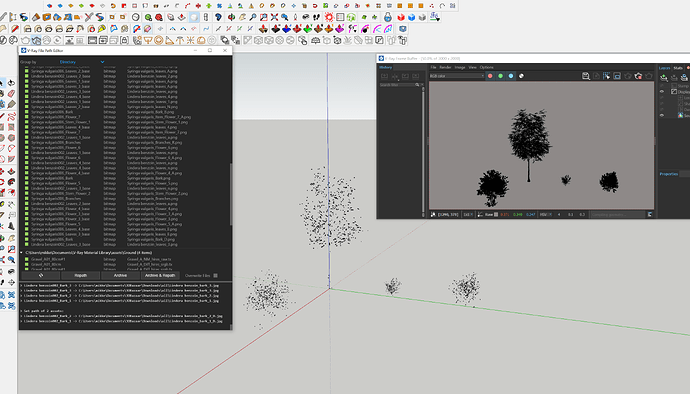The image size is (690, 394).
Task: Open the HSV color mode dropdown
Action: [545, 214]
